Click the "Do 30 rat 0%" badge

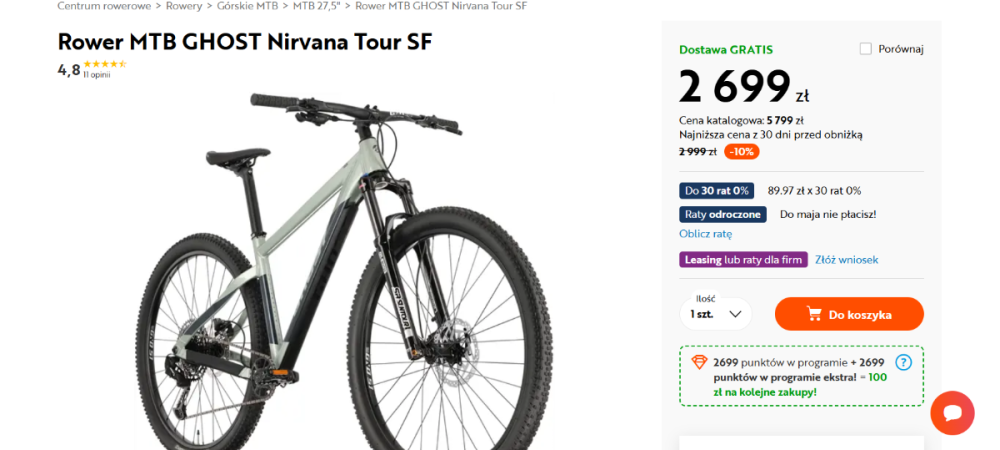[717, 191]
